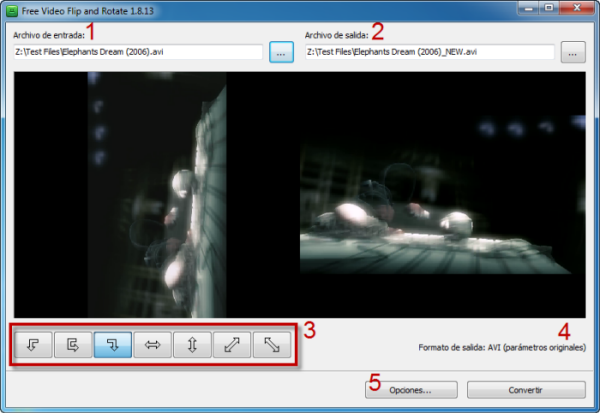Maximize the application window
Image resolution: width=600 pixels, height=413 pixels.
tap(549, 8)
